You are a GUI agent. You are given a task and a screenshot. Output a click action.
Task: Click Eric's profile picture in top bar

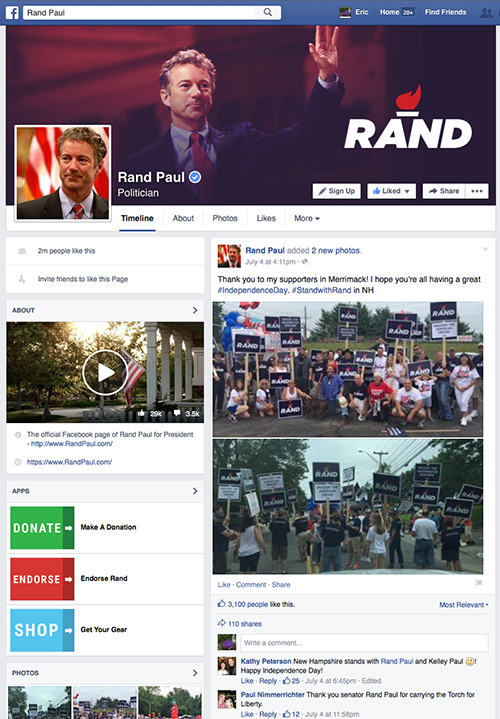coord(345,12)
